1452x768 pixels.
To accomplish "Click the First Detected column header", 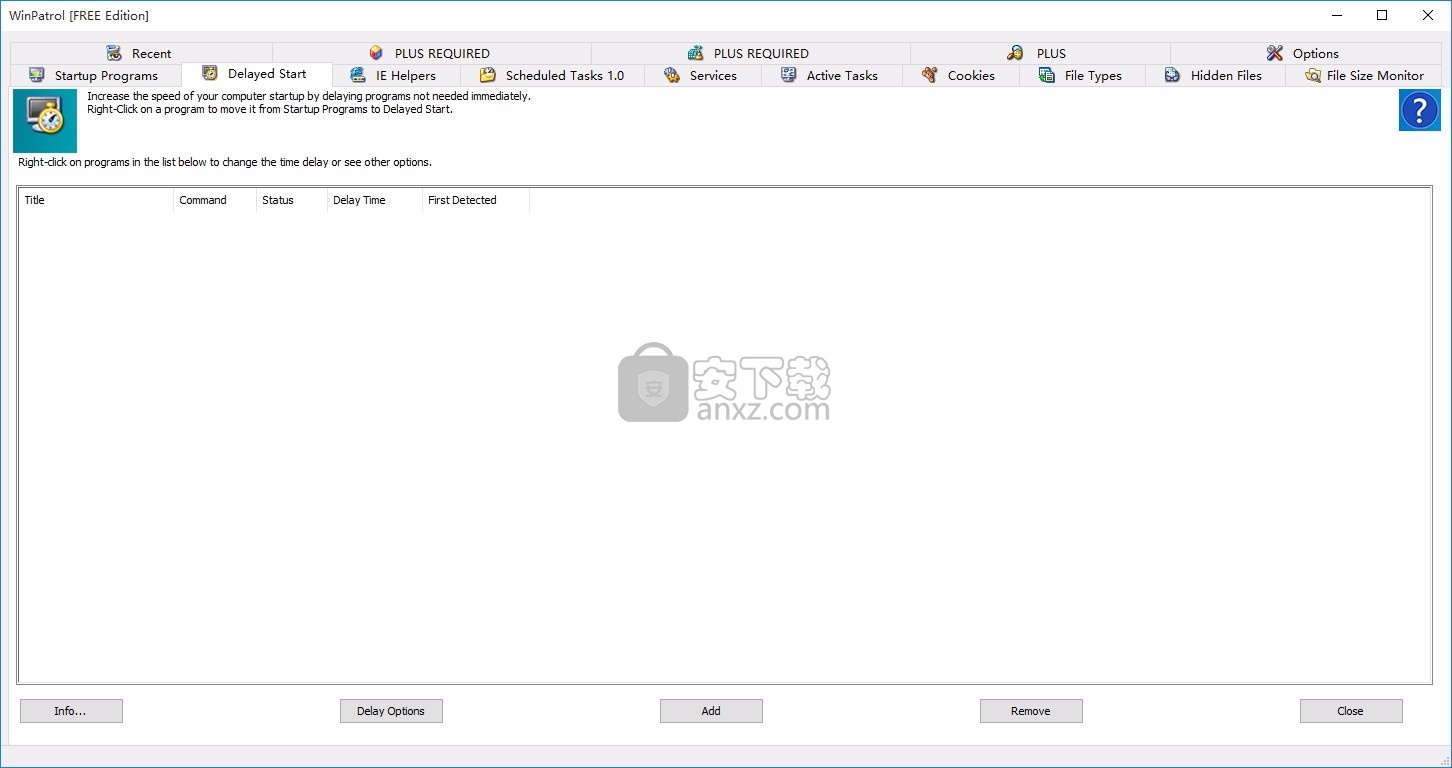I will [476, 200].
